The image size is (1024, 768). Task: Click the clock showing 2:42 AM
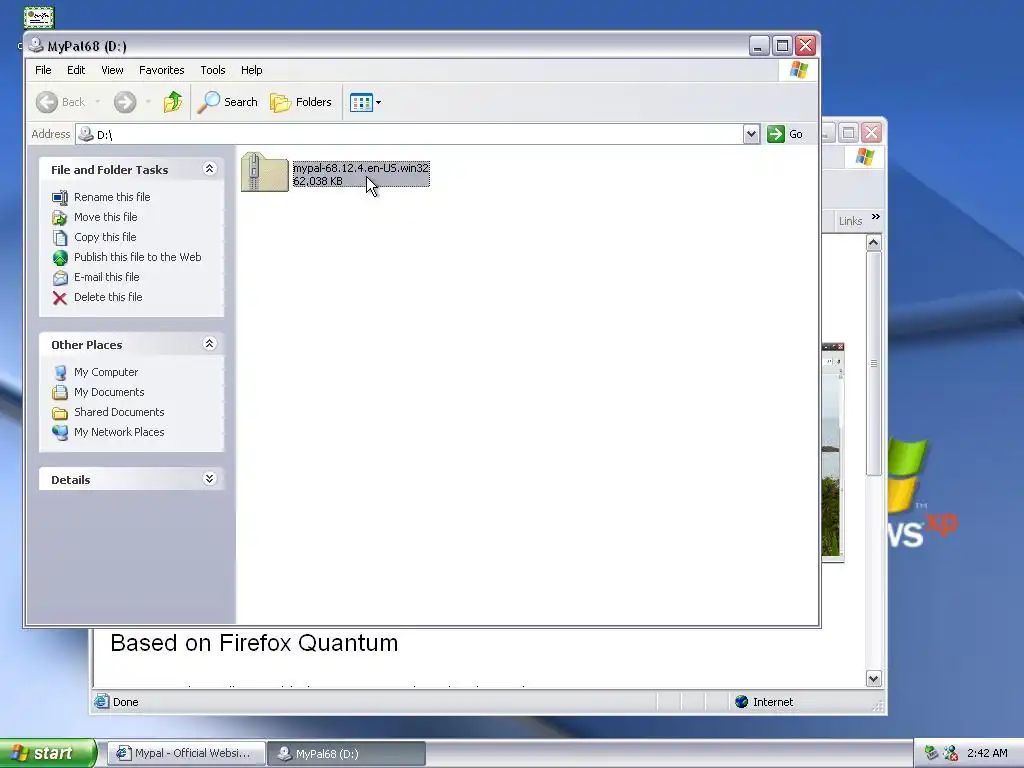tap(987, 753)
